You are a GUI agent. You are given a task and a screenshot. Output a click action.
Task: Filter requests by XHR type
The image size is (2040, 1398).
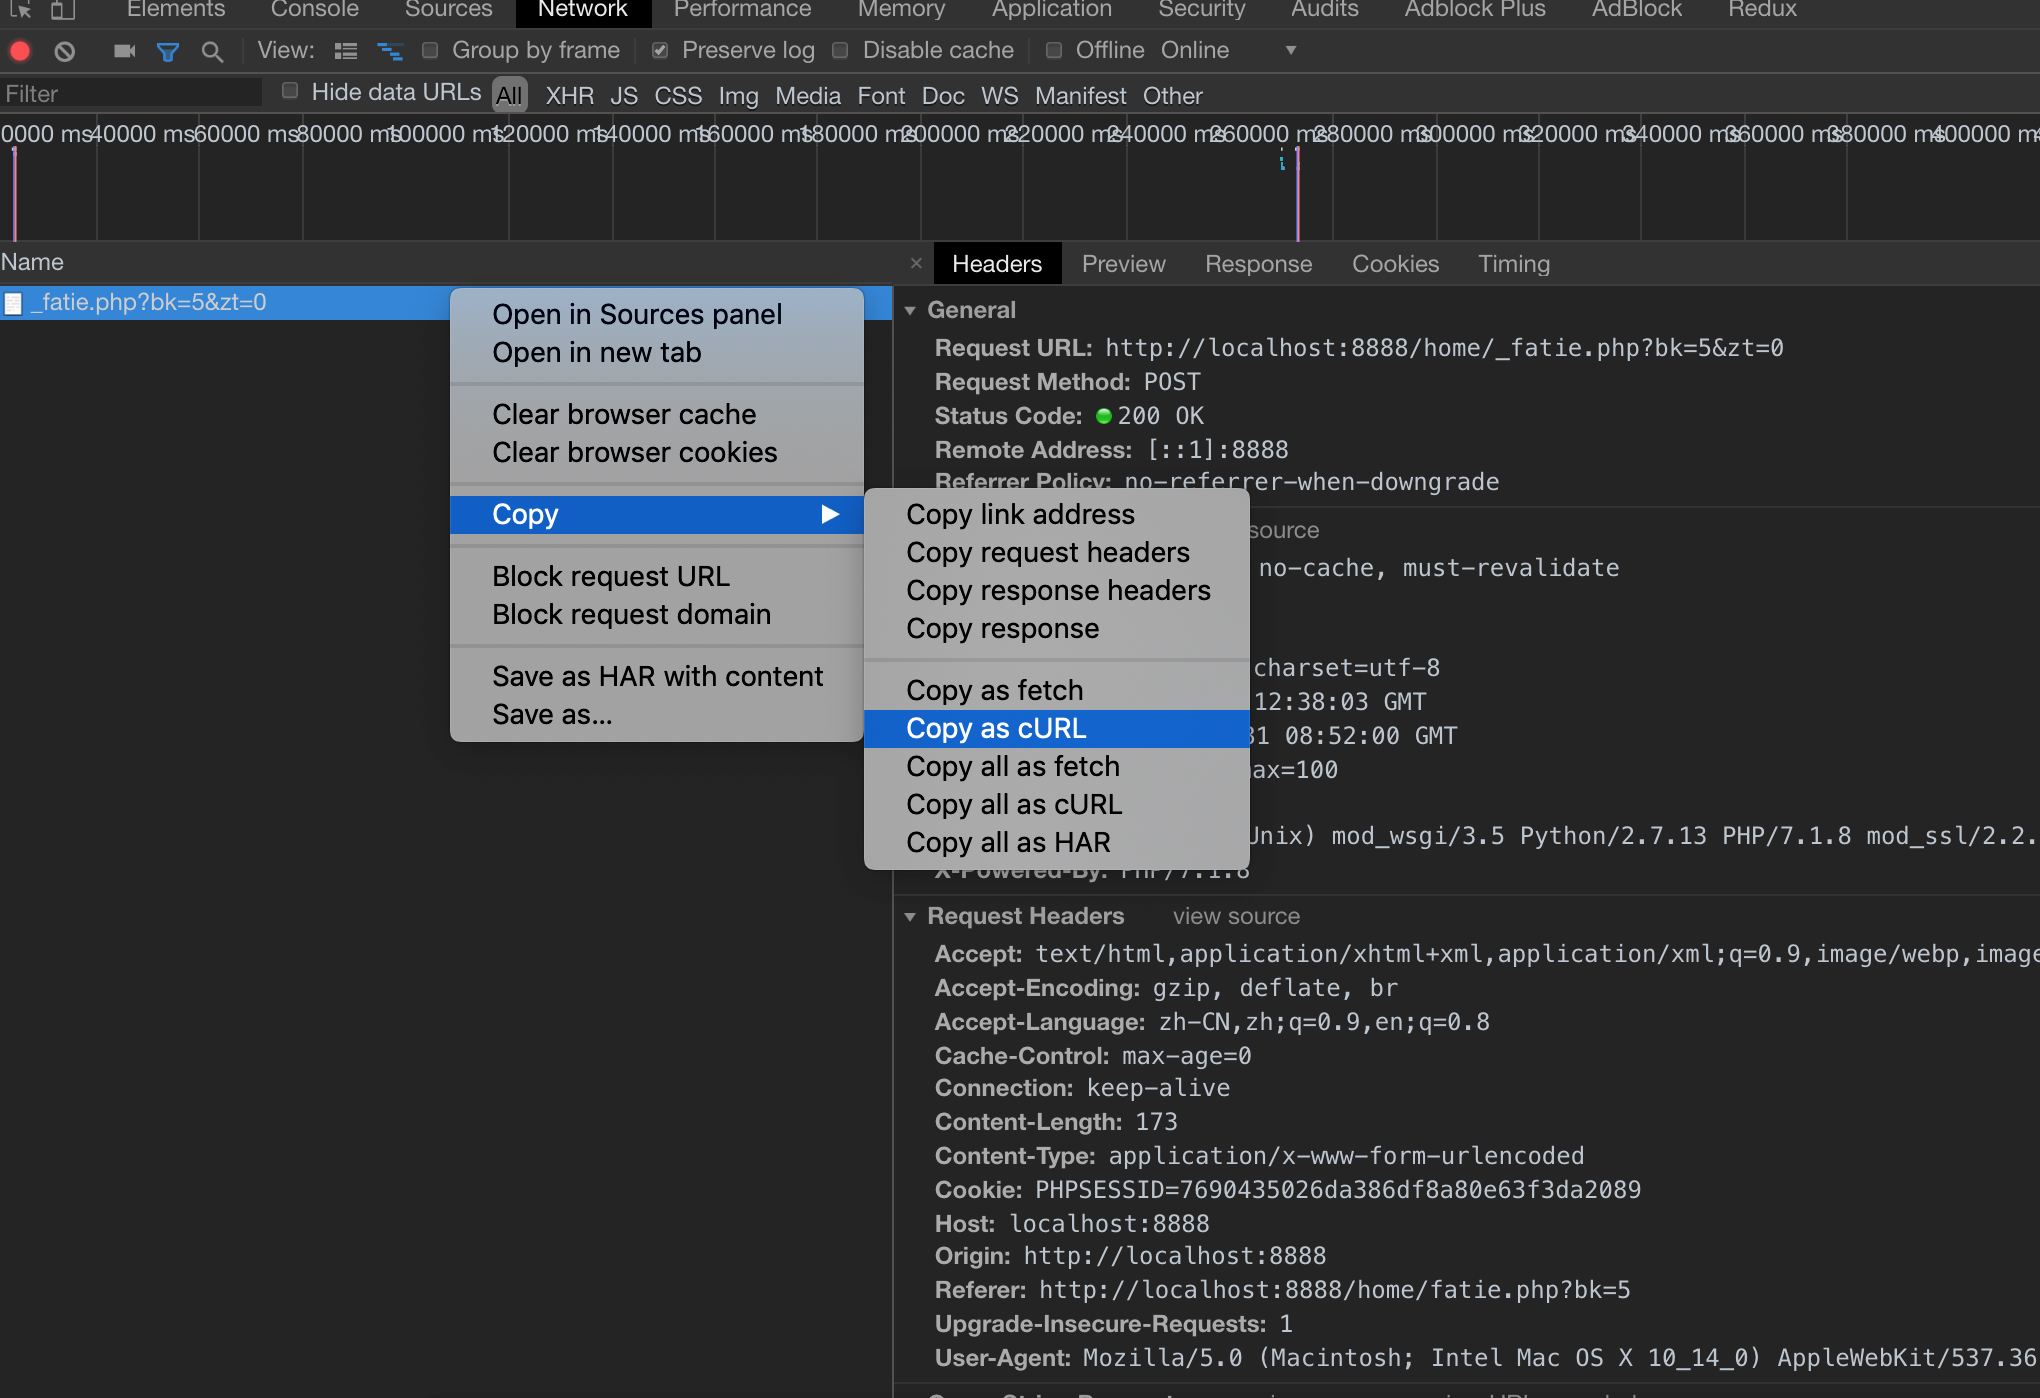tap(569, 96)
